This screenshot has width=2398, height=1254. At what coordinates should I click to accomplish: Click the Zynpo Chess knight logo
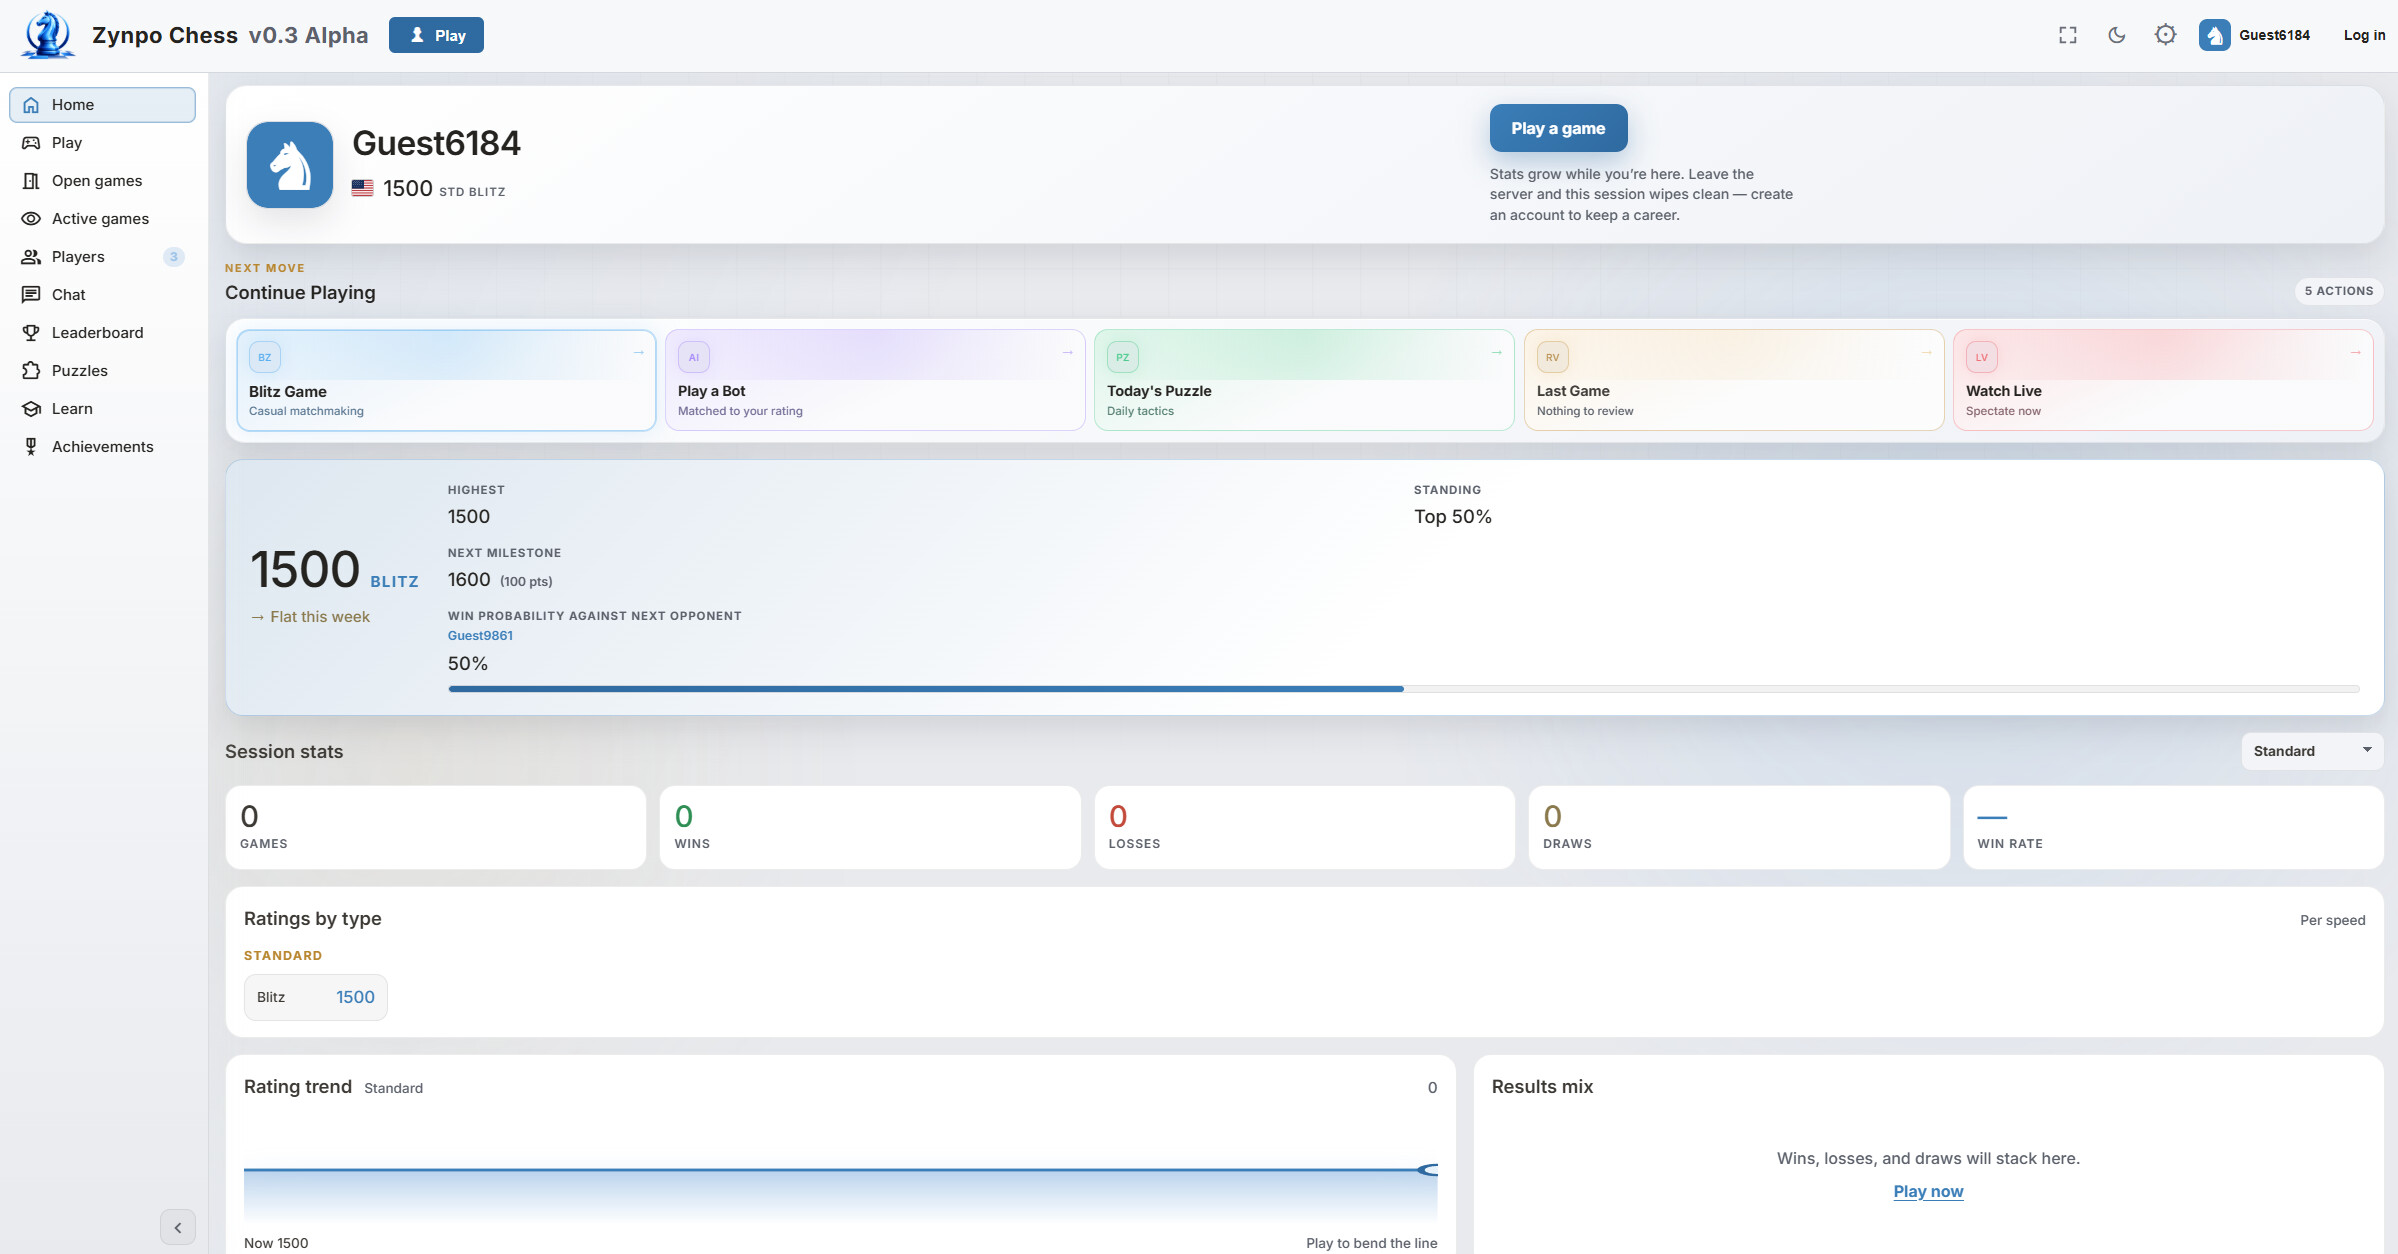(47, 35)
